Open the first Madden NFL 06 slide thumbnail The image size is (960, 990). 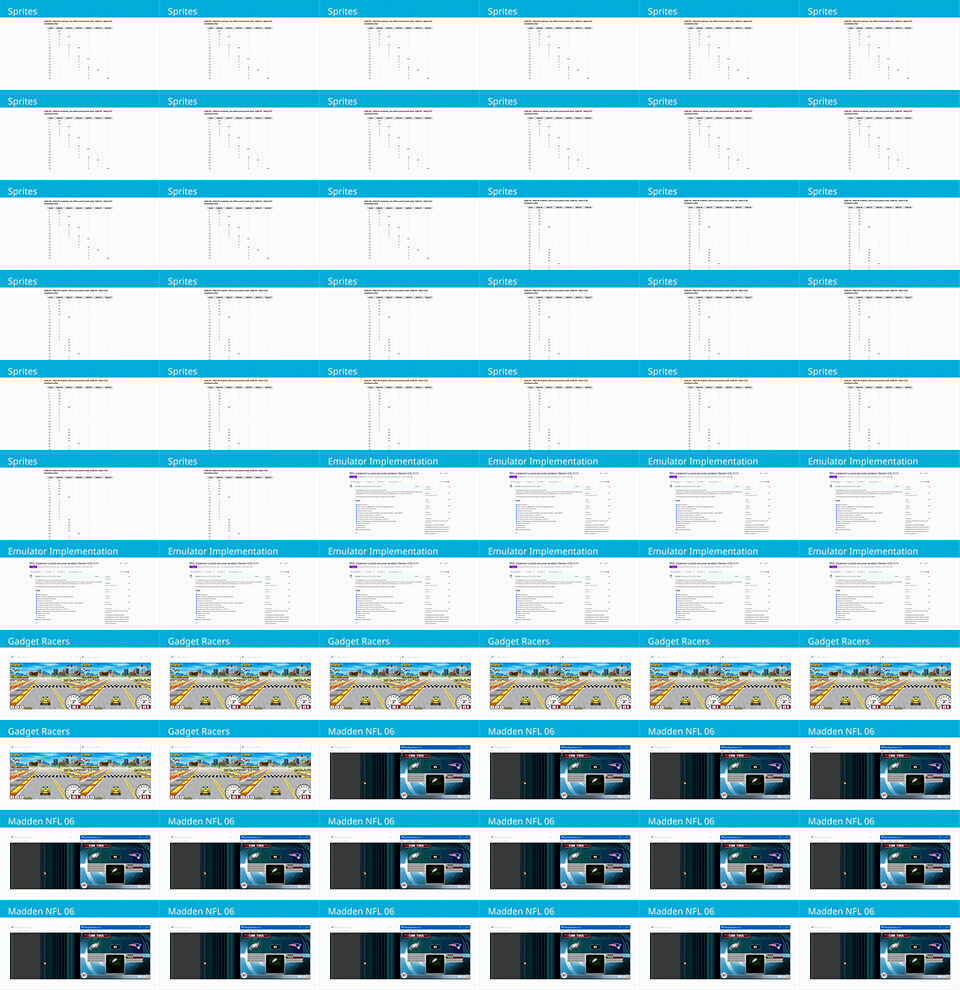(x=399, y=765)
